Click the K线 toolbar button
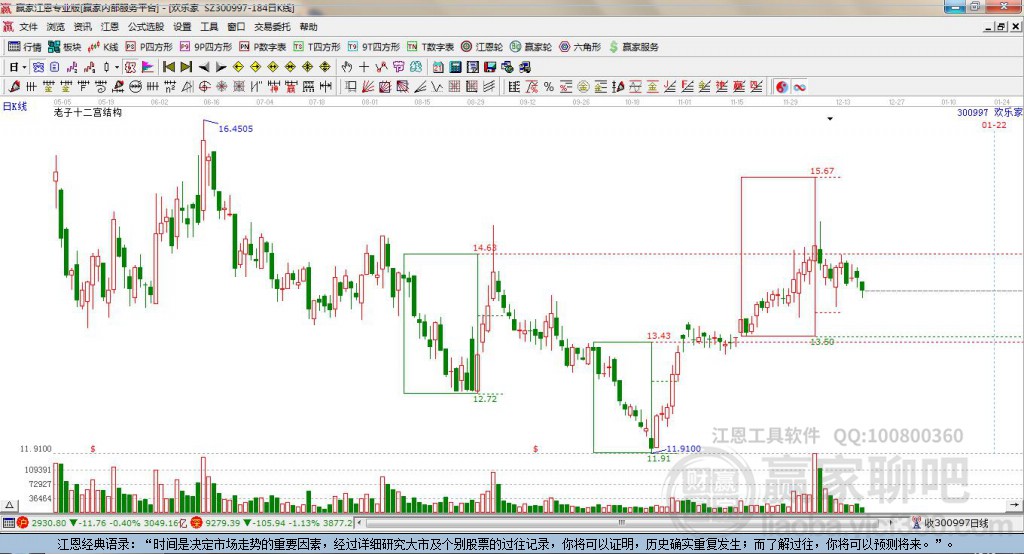Viewport: 1024px width, 554px height. (103, 47)
